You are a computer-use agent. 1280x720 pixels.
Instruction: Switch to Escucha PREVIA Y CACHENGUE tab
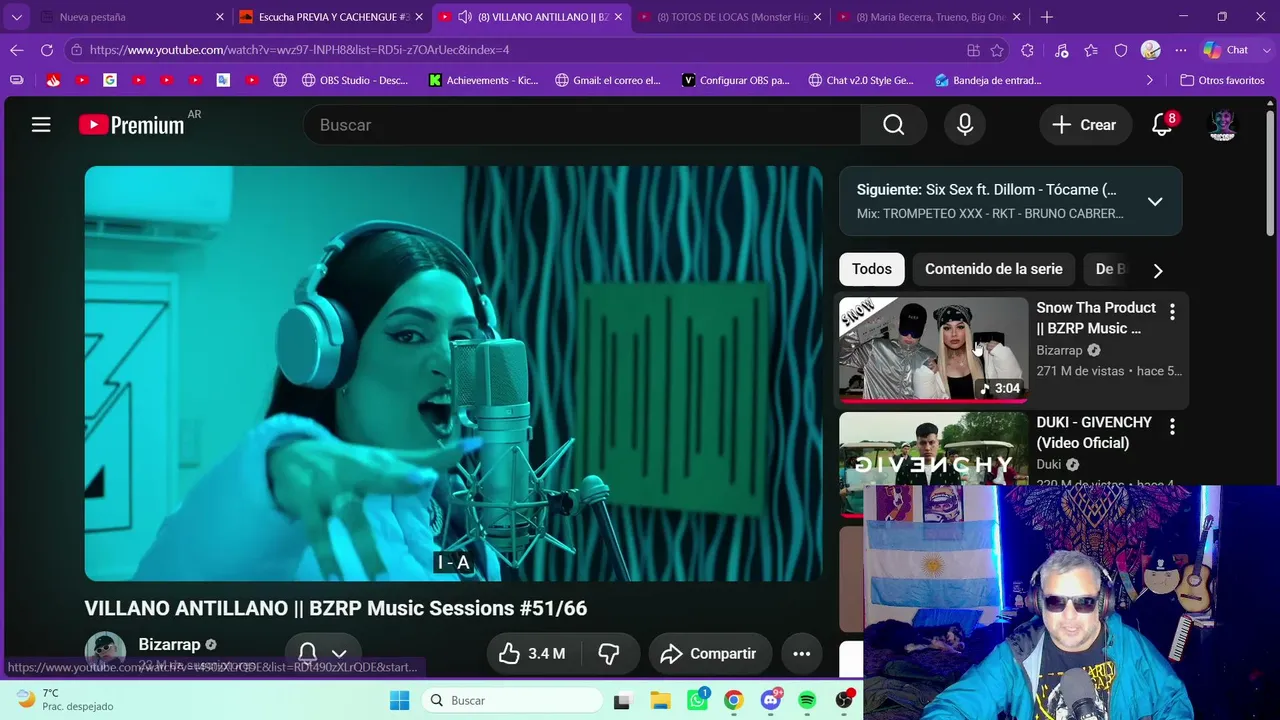[332, 17]
